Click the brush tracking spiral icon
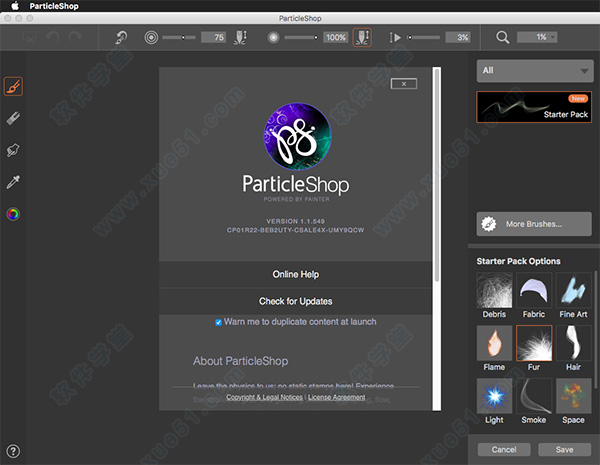The width and height of the screenshot is (600, 465). pos(121,37)
